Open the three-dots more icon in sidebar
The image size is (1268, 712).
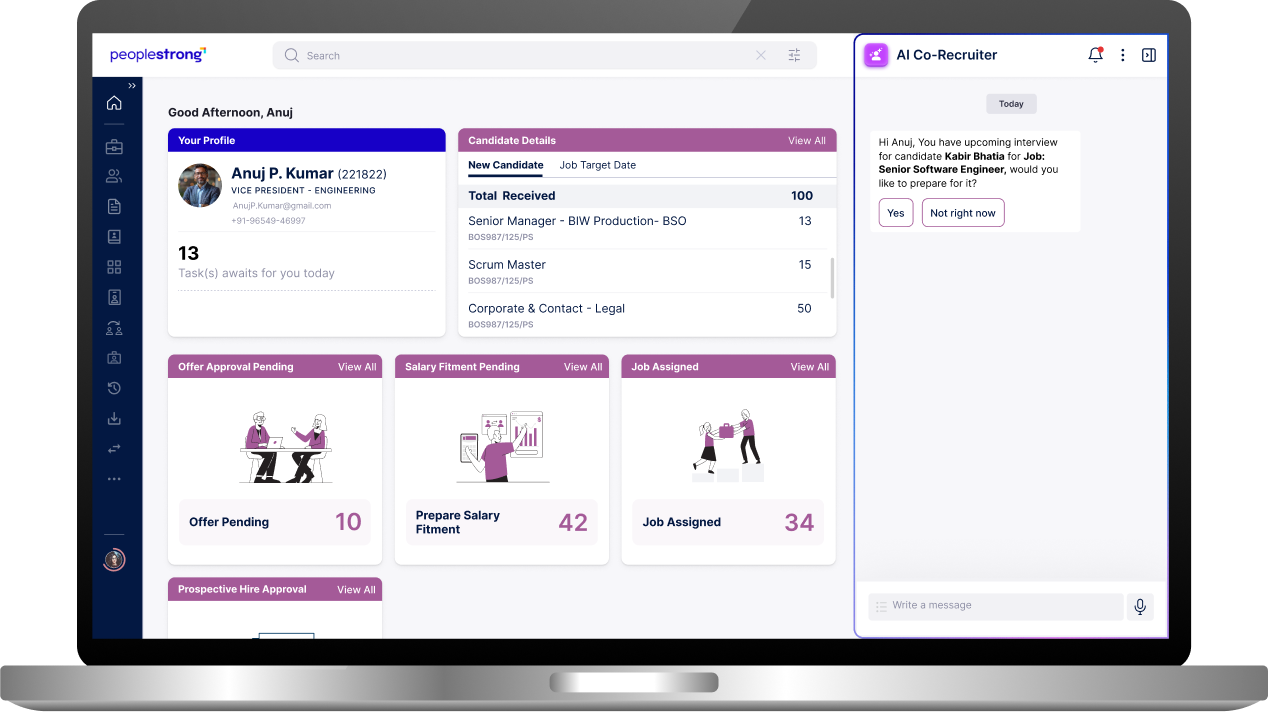point(114,479)
